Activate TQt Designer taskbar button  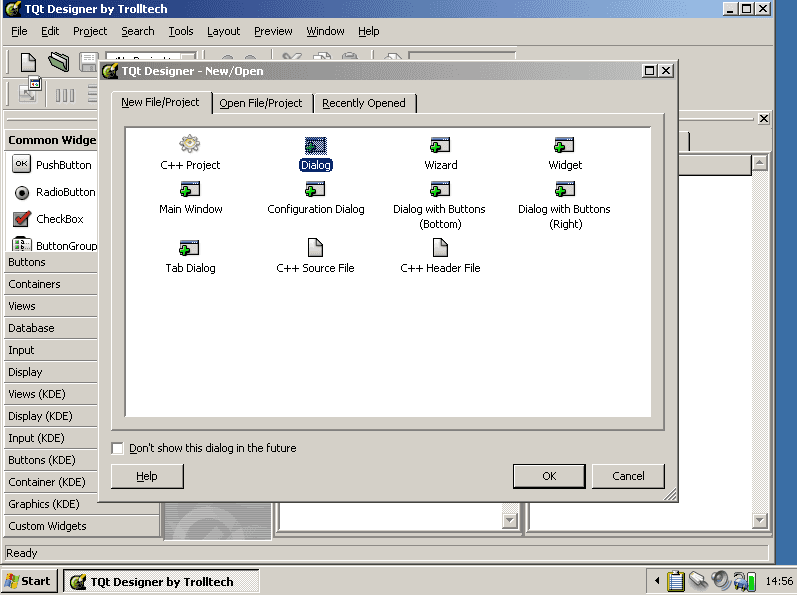click(161, 581)
